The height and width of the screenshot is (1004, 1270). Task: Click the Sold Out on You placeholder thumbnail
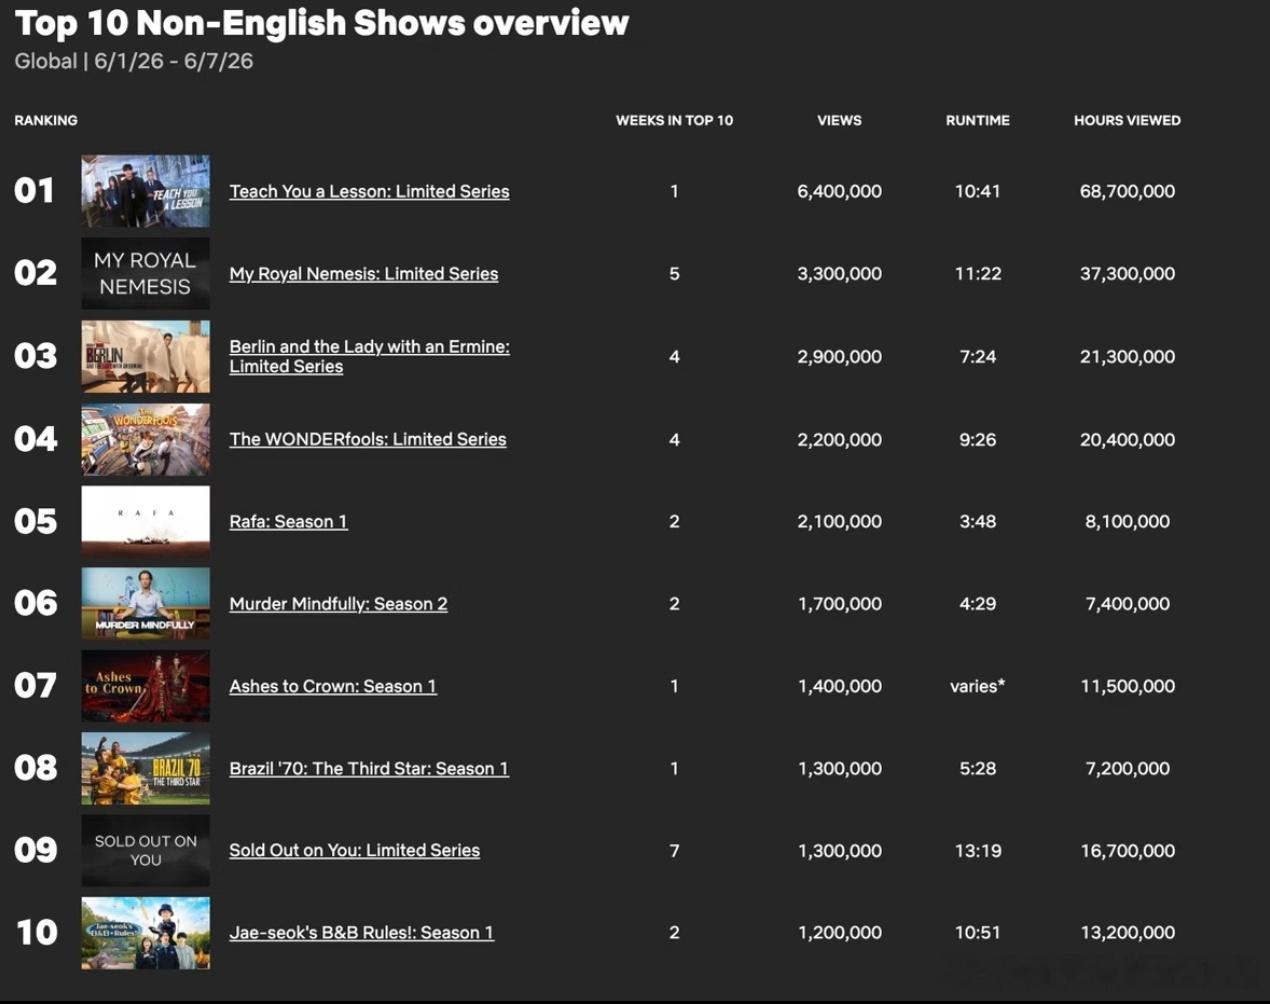[x=145, y=850]
